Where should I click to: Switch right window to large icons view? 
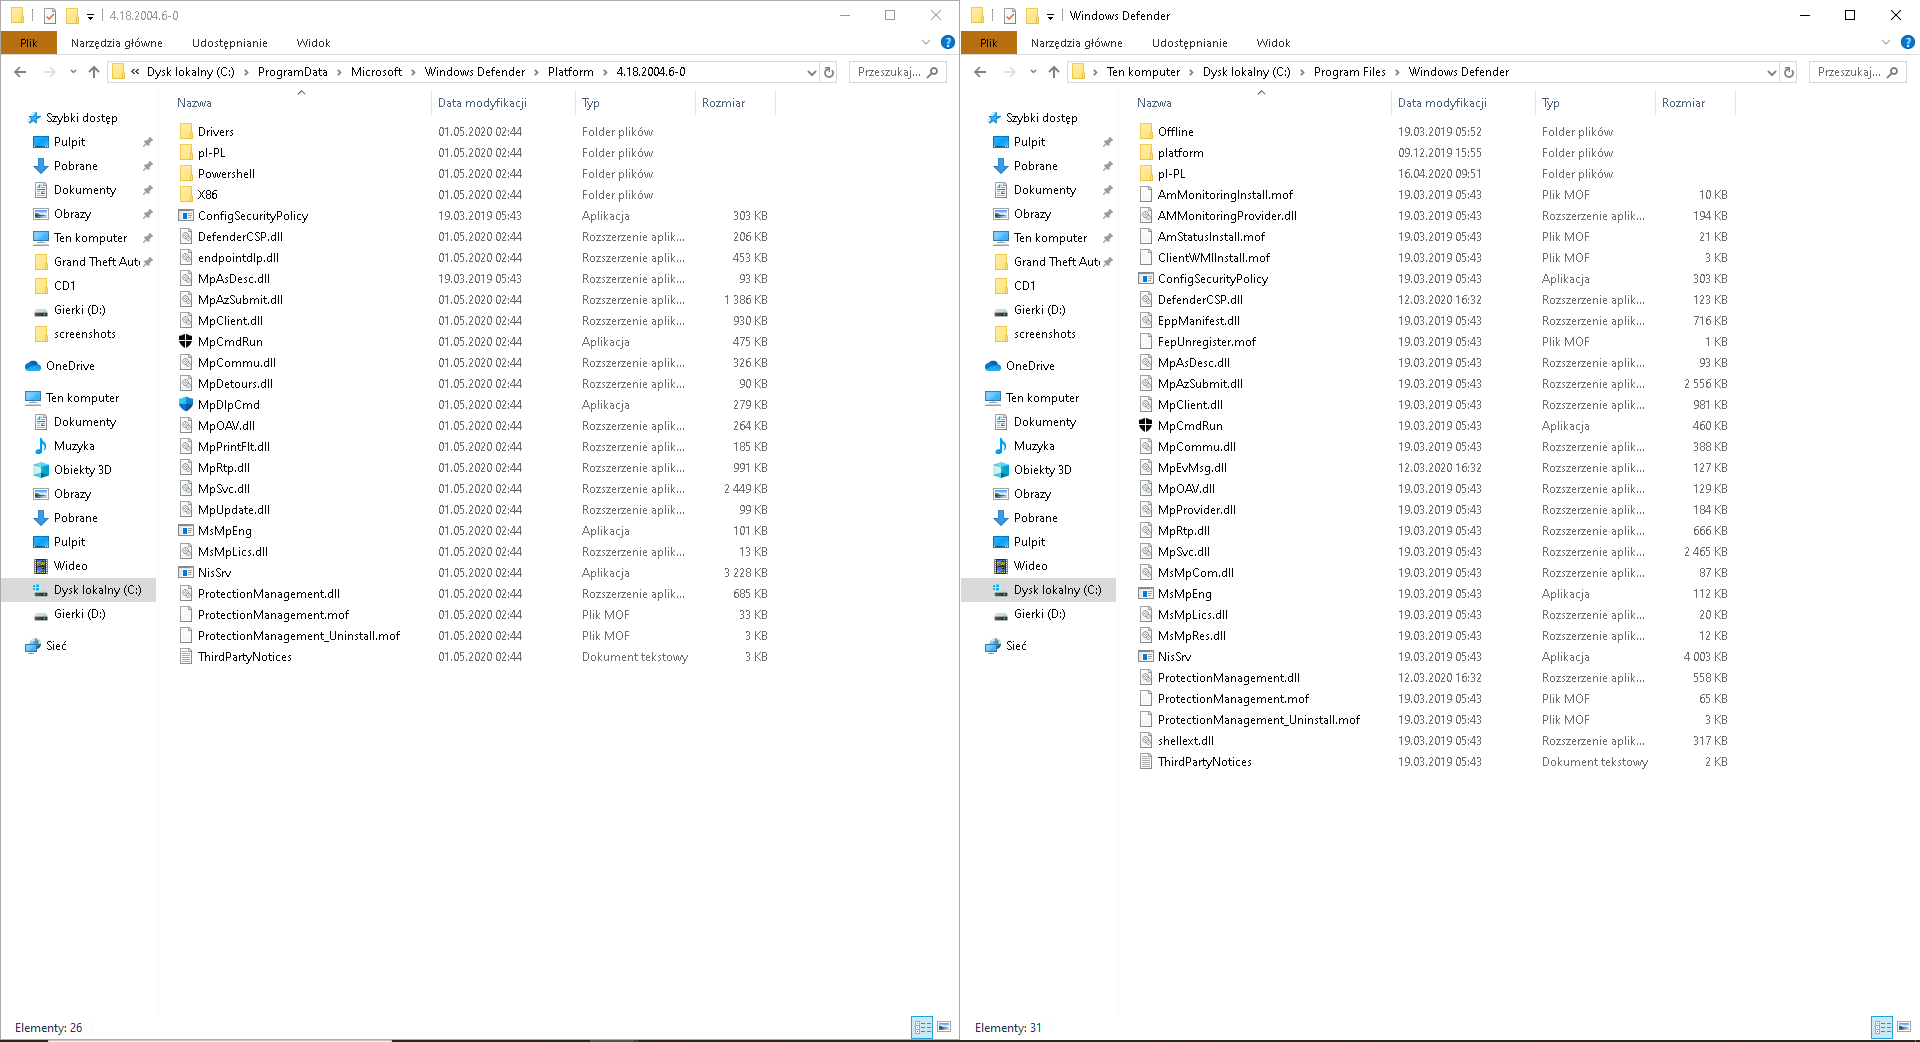tap(1904, 1027)
